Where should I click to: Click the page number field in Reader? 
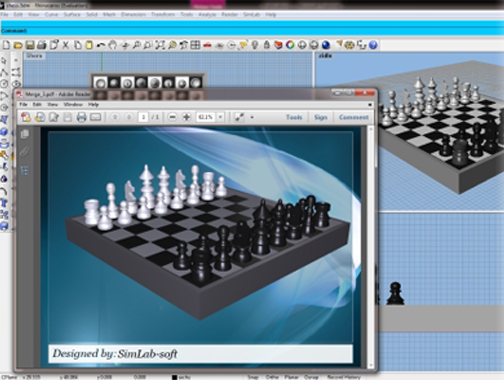(143, 117)
